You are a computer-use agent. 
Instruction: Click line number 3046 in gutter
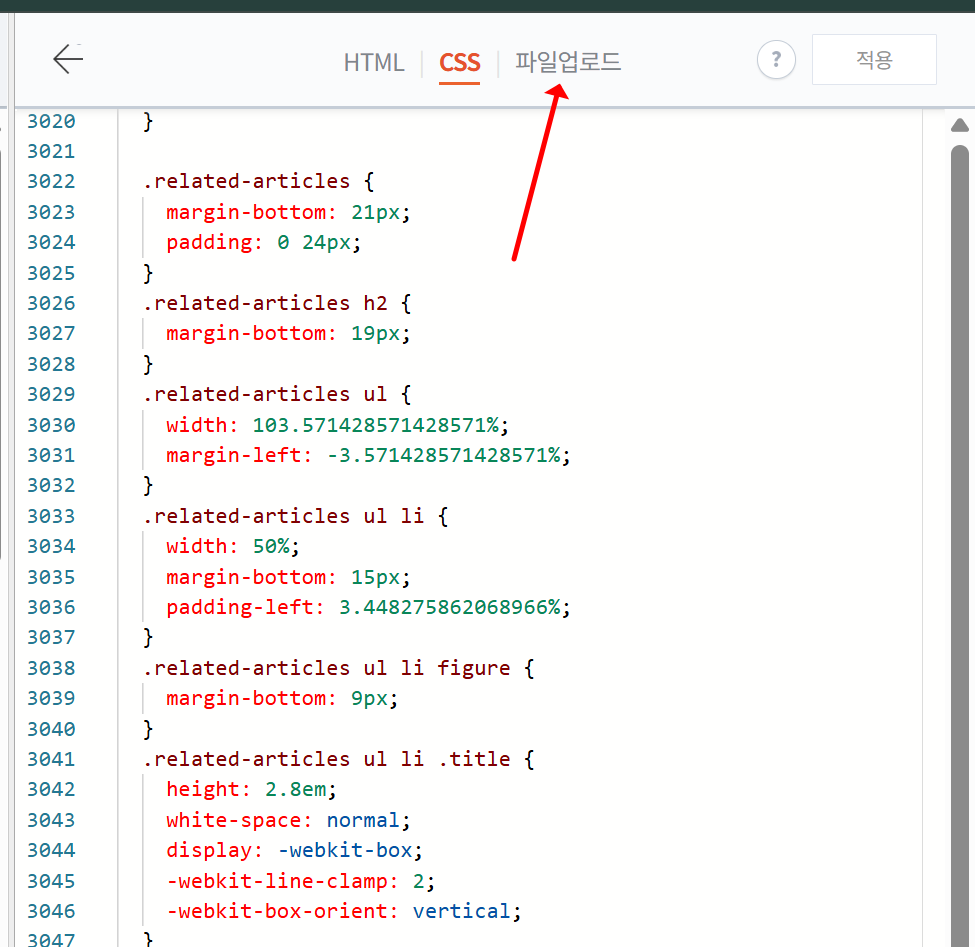(x=51, y=912)
